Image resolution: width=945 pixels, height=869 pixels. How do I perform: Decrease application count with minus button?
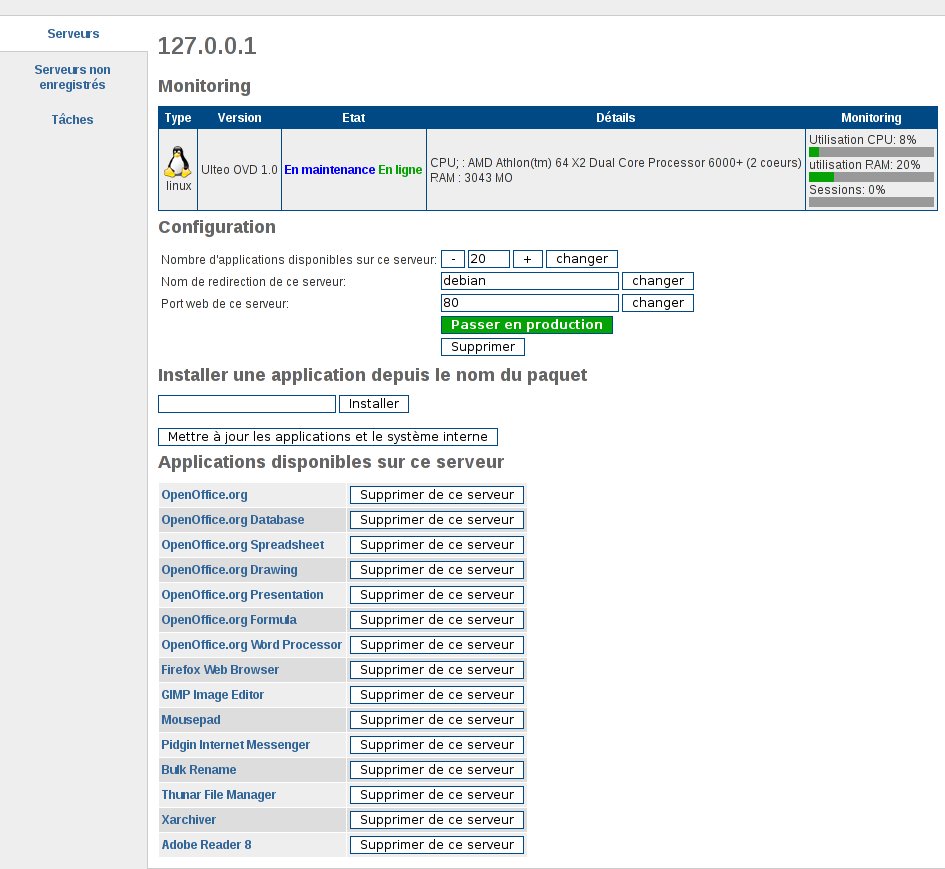click(453, 259)
